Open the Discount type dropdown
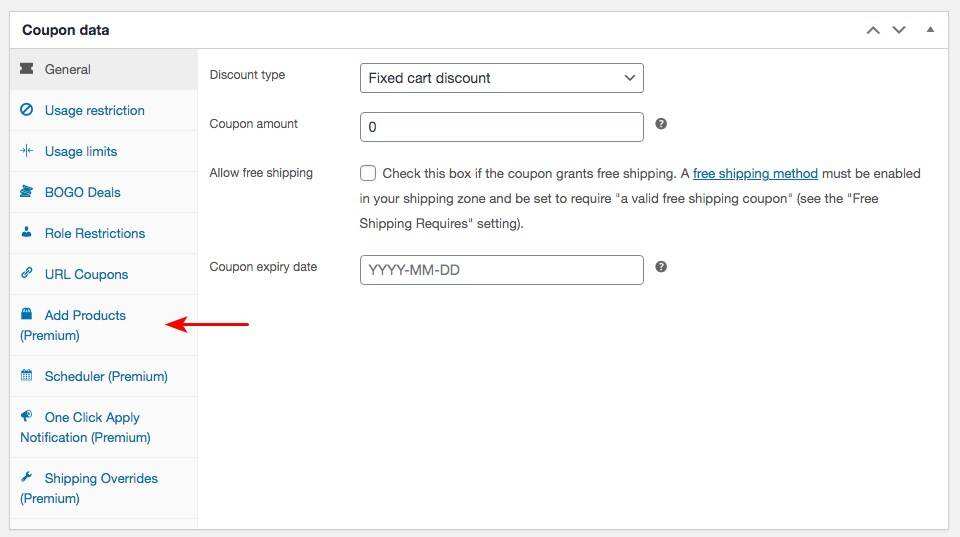The image size is (960, 537). click(501, 78)
